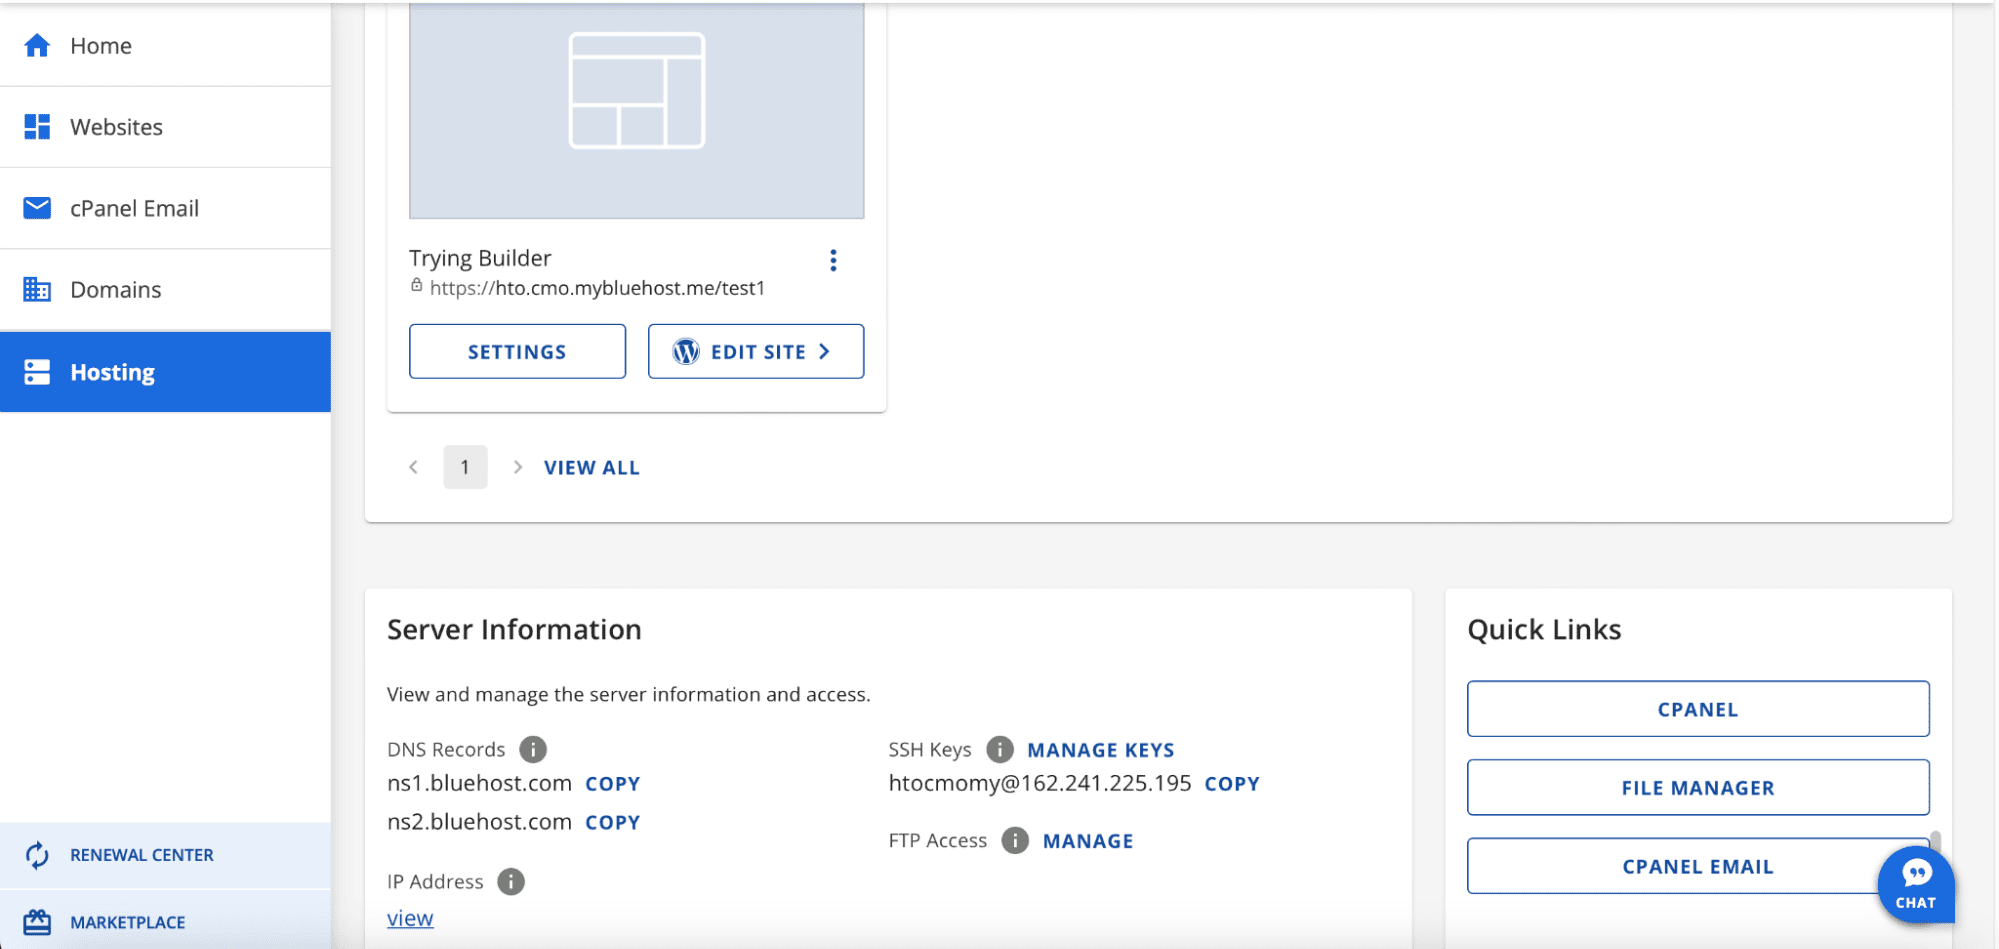Open the Chat support bubble
The width and height of the screenshot is (1999, 949).
(x=1915, y=884)
